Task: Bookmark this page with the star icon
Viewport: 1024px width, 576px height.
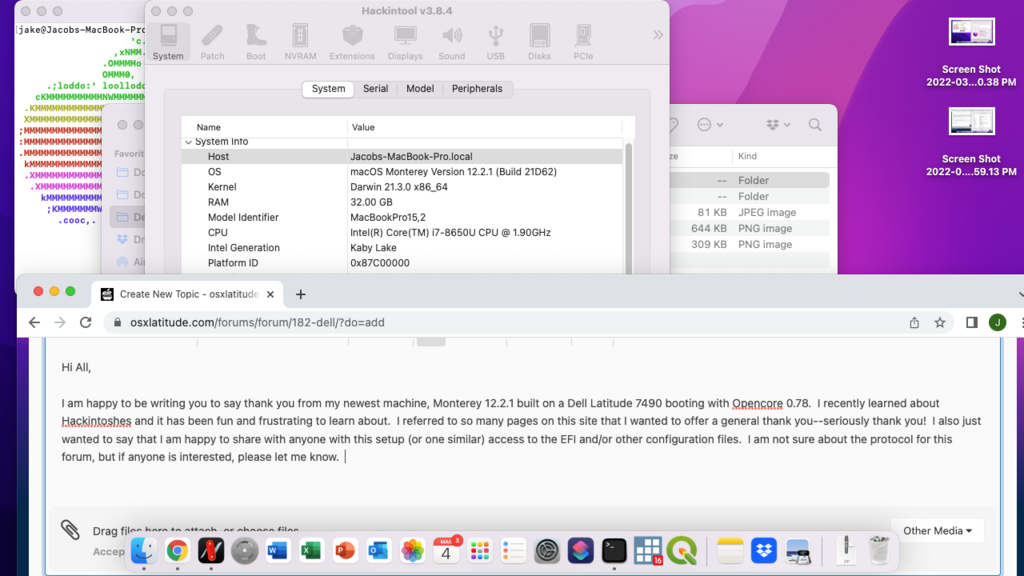Action: point(940,323)
